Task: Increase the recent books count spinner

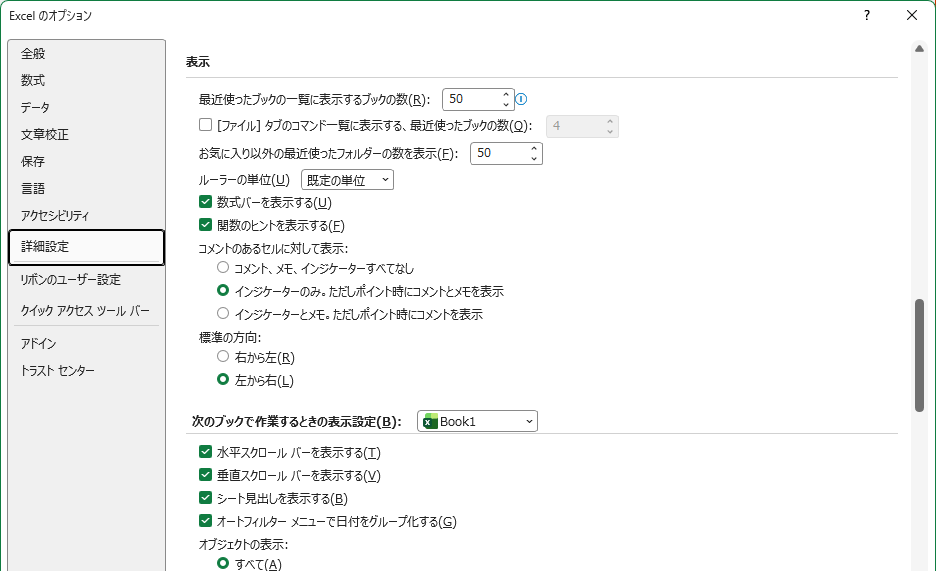Action: pyautogui.click(x=506, y=94)
